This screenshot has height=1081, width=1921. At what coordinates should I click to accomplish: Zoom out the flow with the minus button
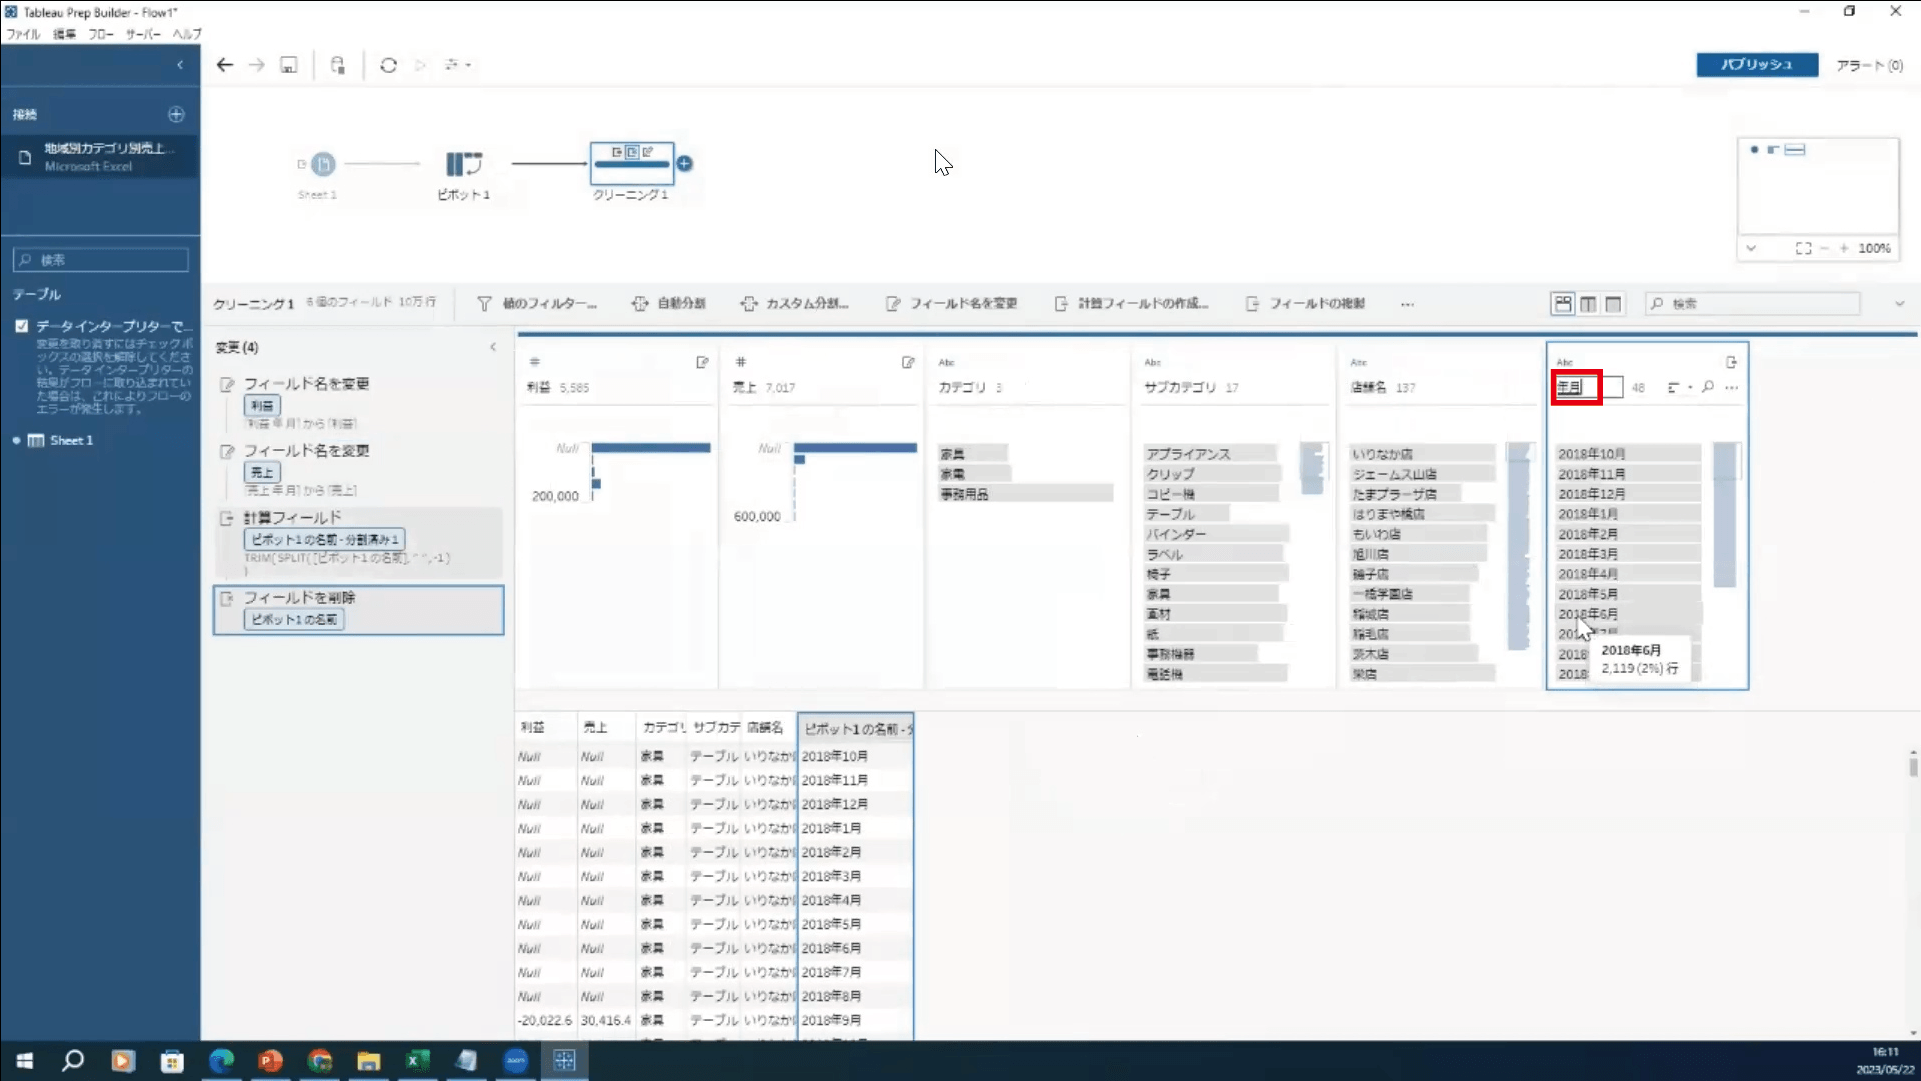click(1825, 248)
